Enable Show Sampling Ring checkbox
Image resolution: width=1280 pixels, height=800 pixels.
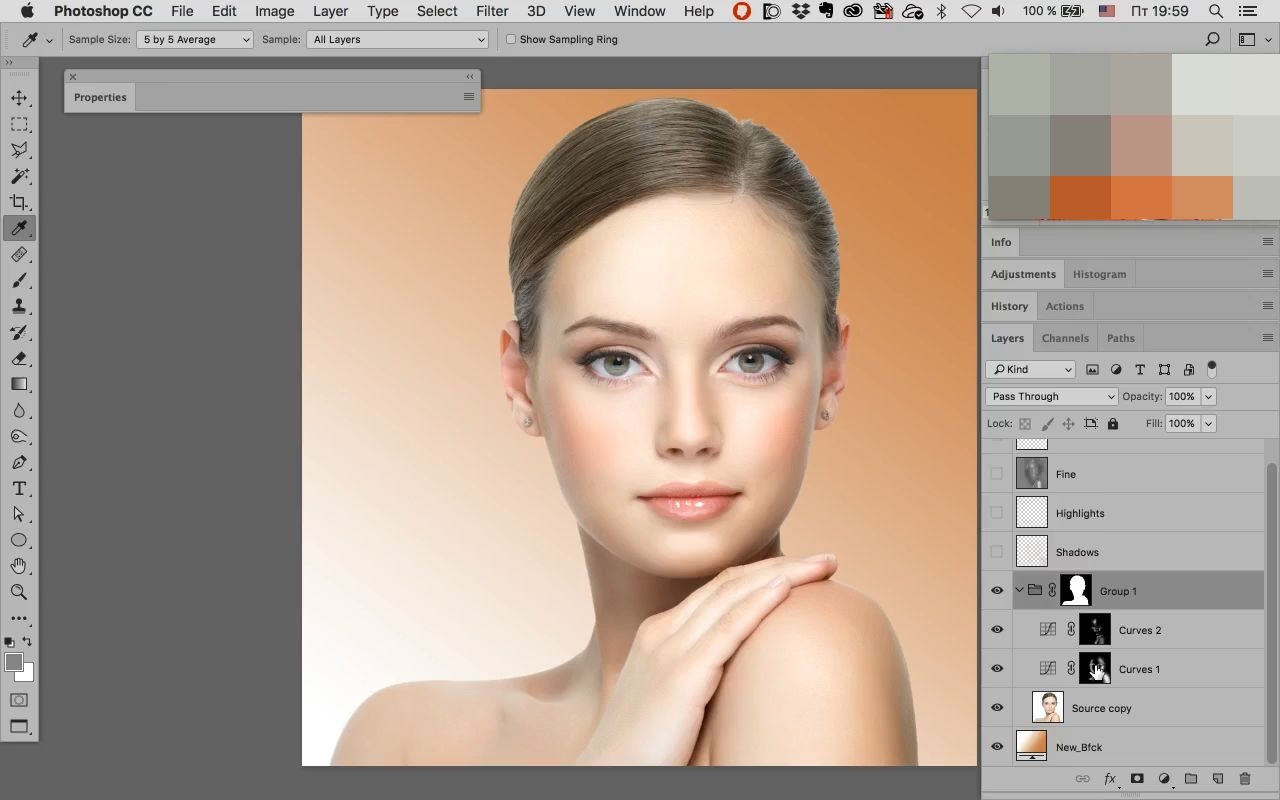coord(511,39)
